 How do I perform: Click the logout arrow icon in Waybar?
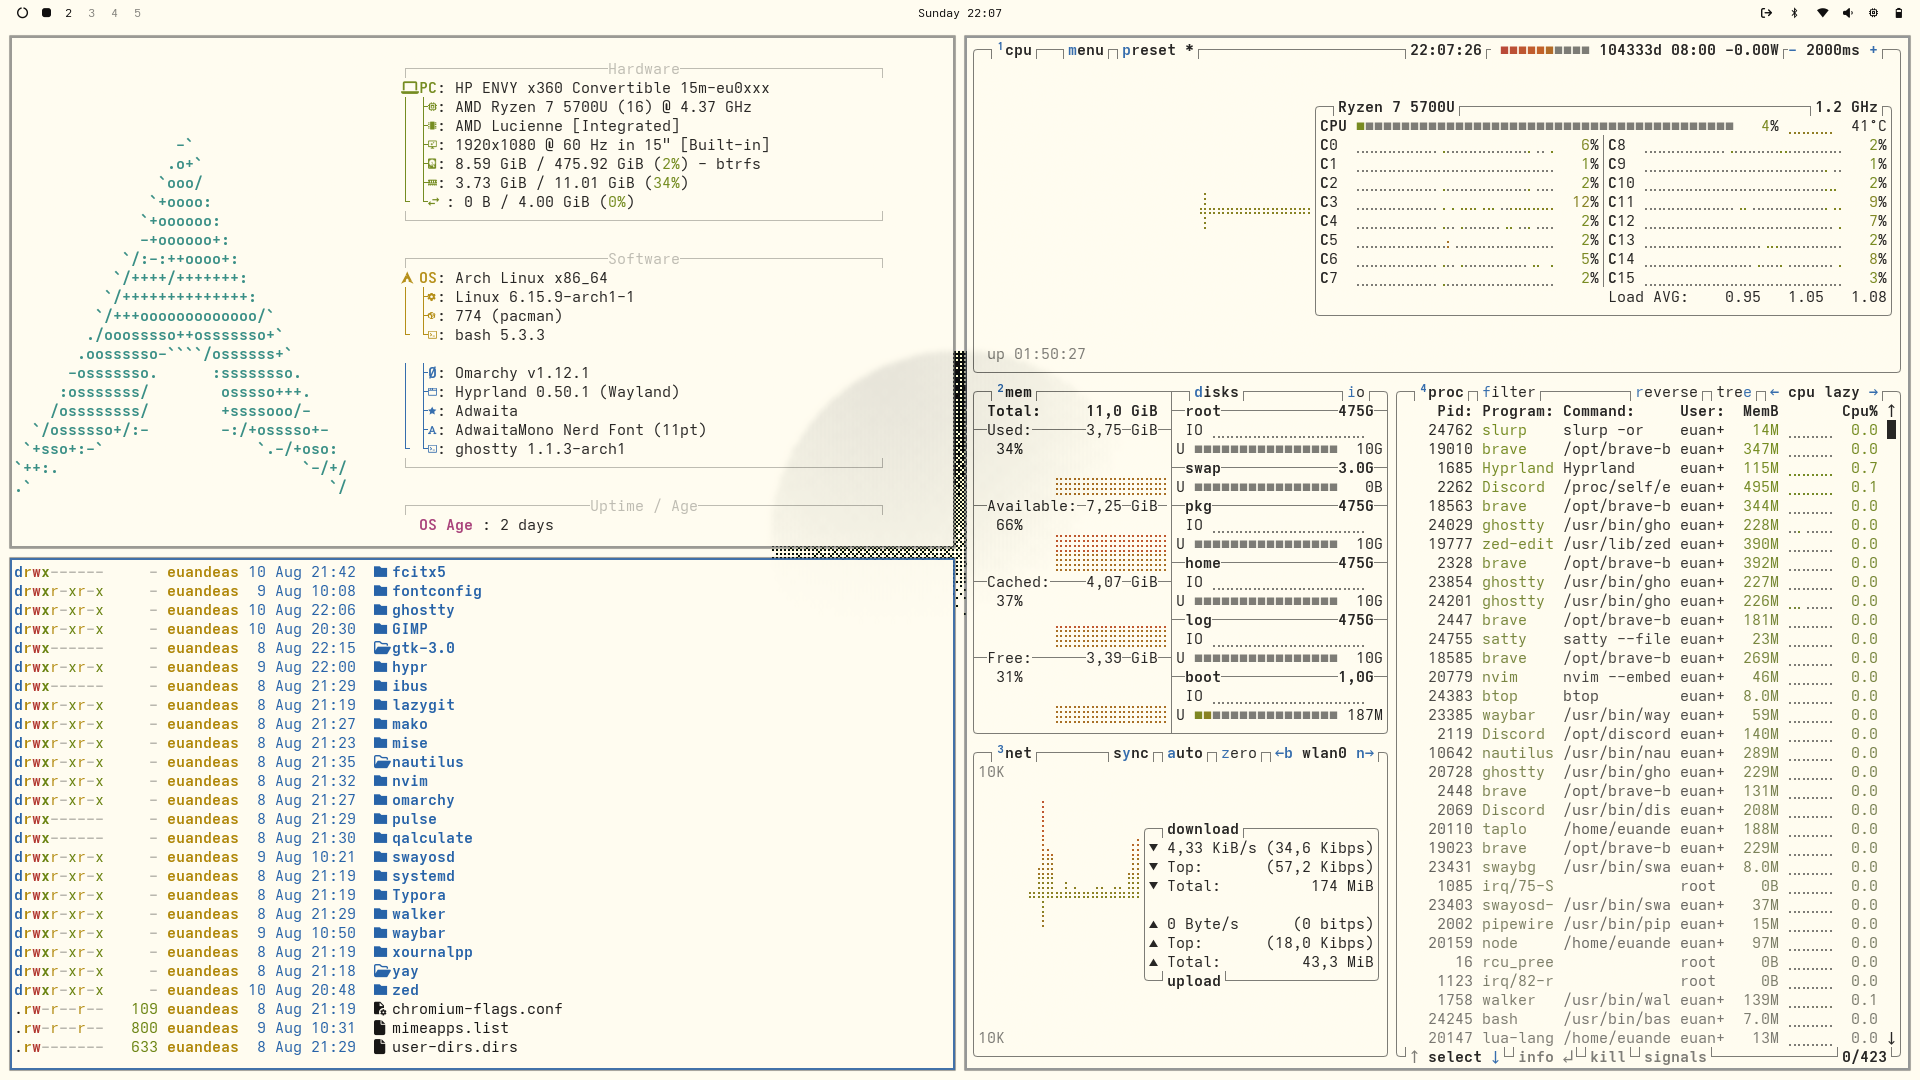point(1766,13)
